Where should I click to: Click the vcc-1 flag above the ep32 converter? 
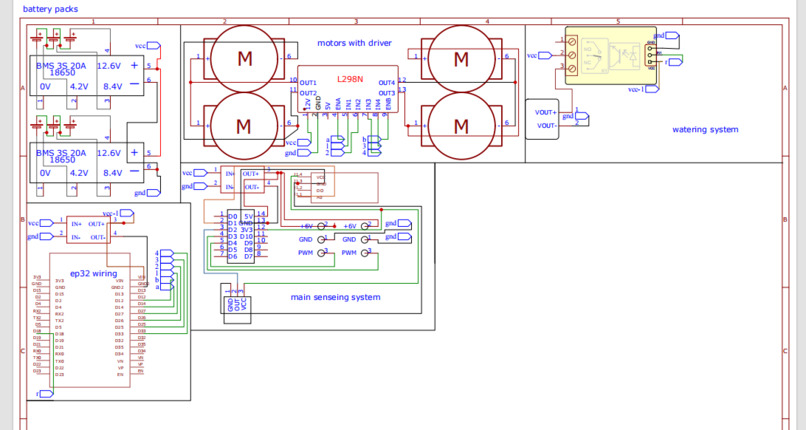click(118, 213)
